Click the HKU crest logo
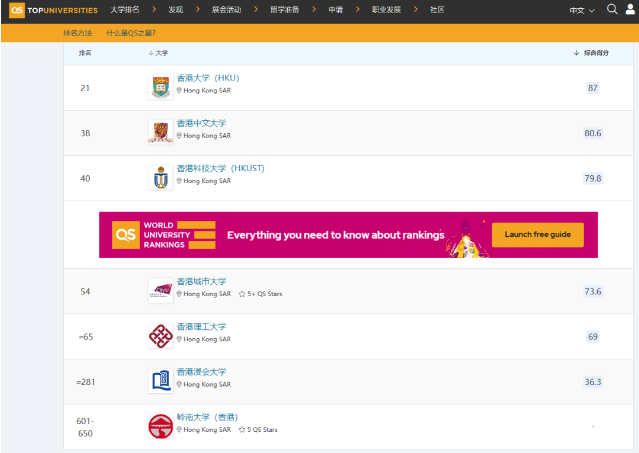 161,87
